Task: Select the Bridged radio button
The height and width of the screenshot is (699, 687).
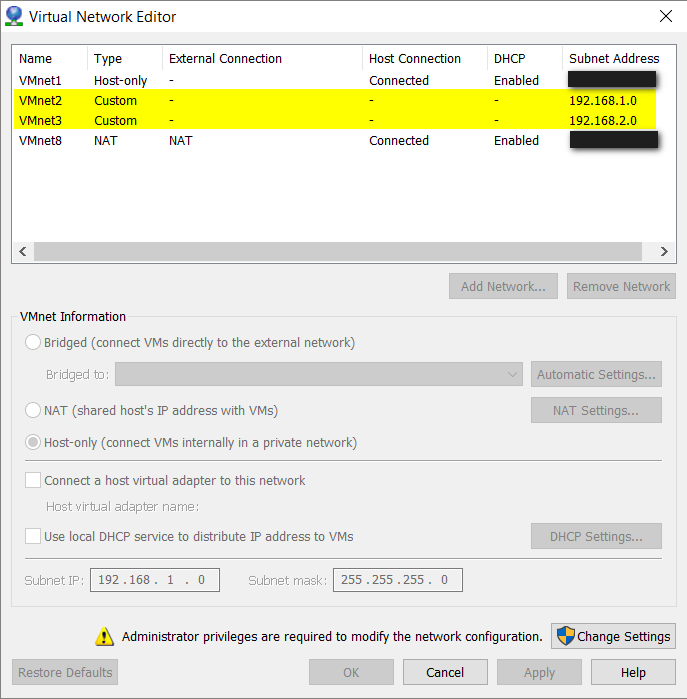Action: [x=33, y=342]
